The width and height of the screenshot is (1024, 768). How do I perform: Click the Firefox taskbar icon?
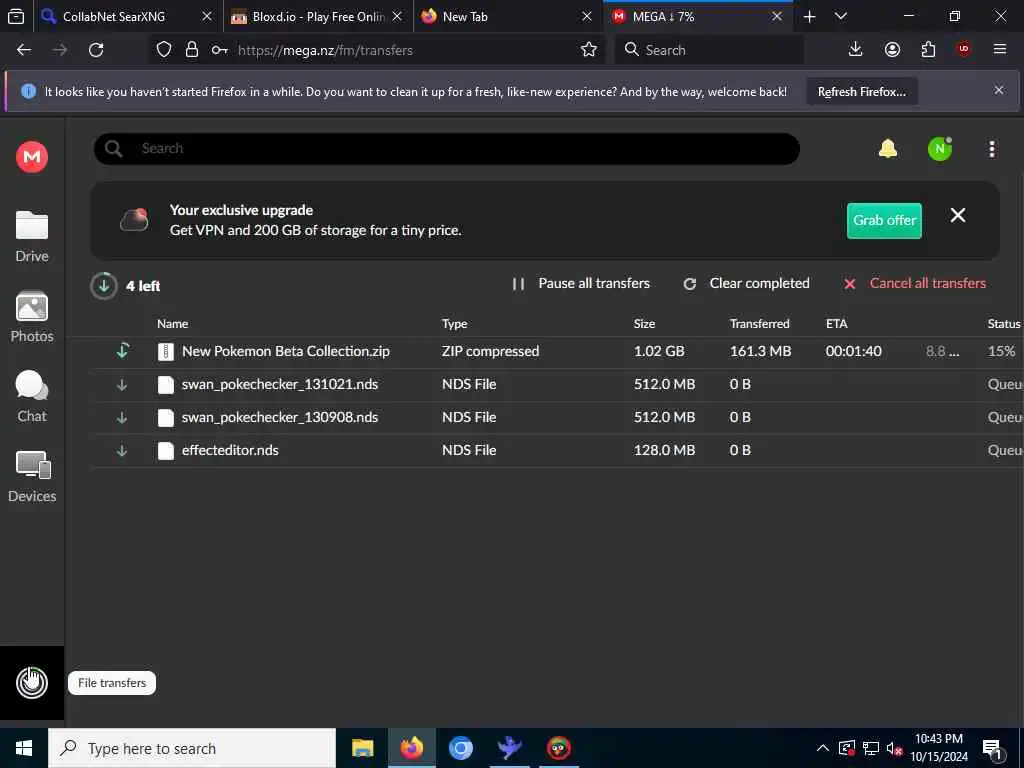(x=411, y=748)
